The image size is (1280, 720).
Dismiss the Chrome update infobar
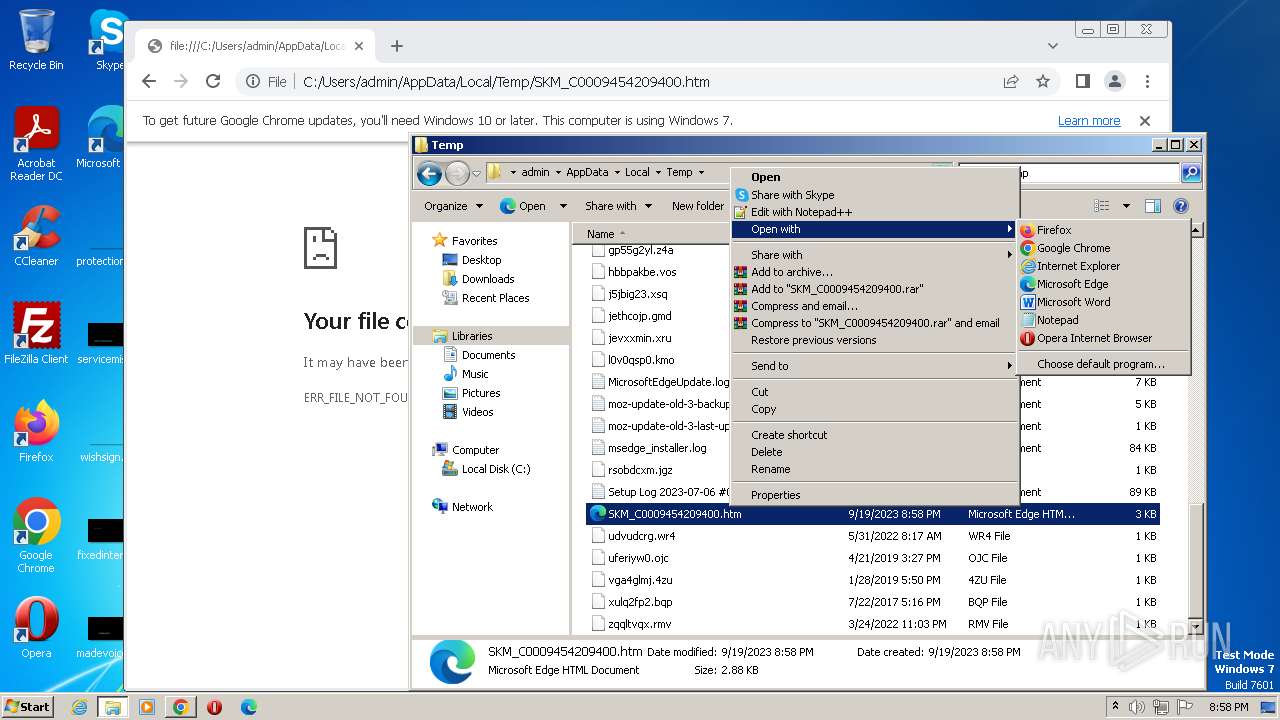pyautogui.click(x=1145, y=121)
